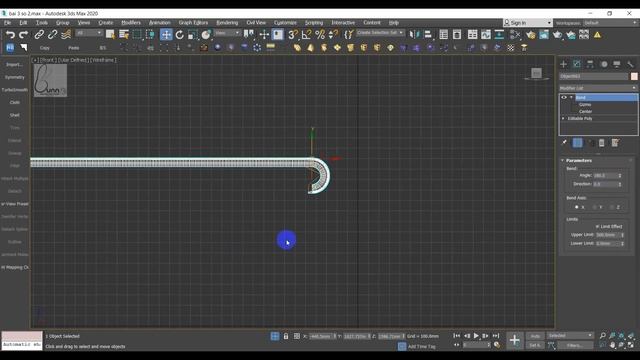Click the Align tool icon
This screenshot has height=360, width=640.
pos(428,35)
